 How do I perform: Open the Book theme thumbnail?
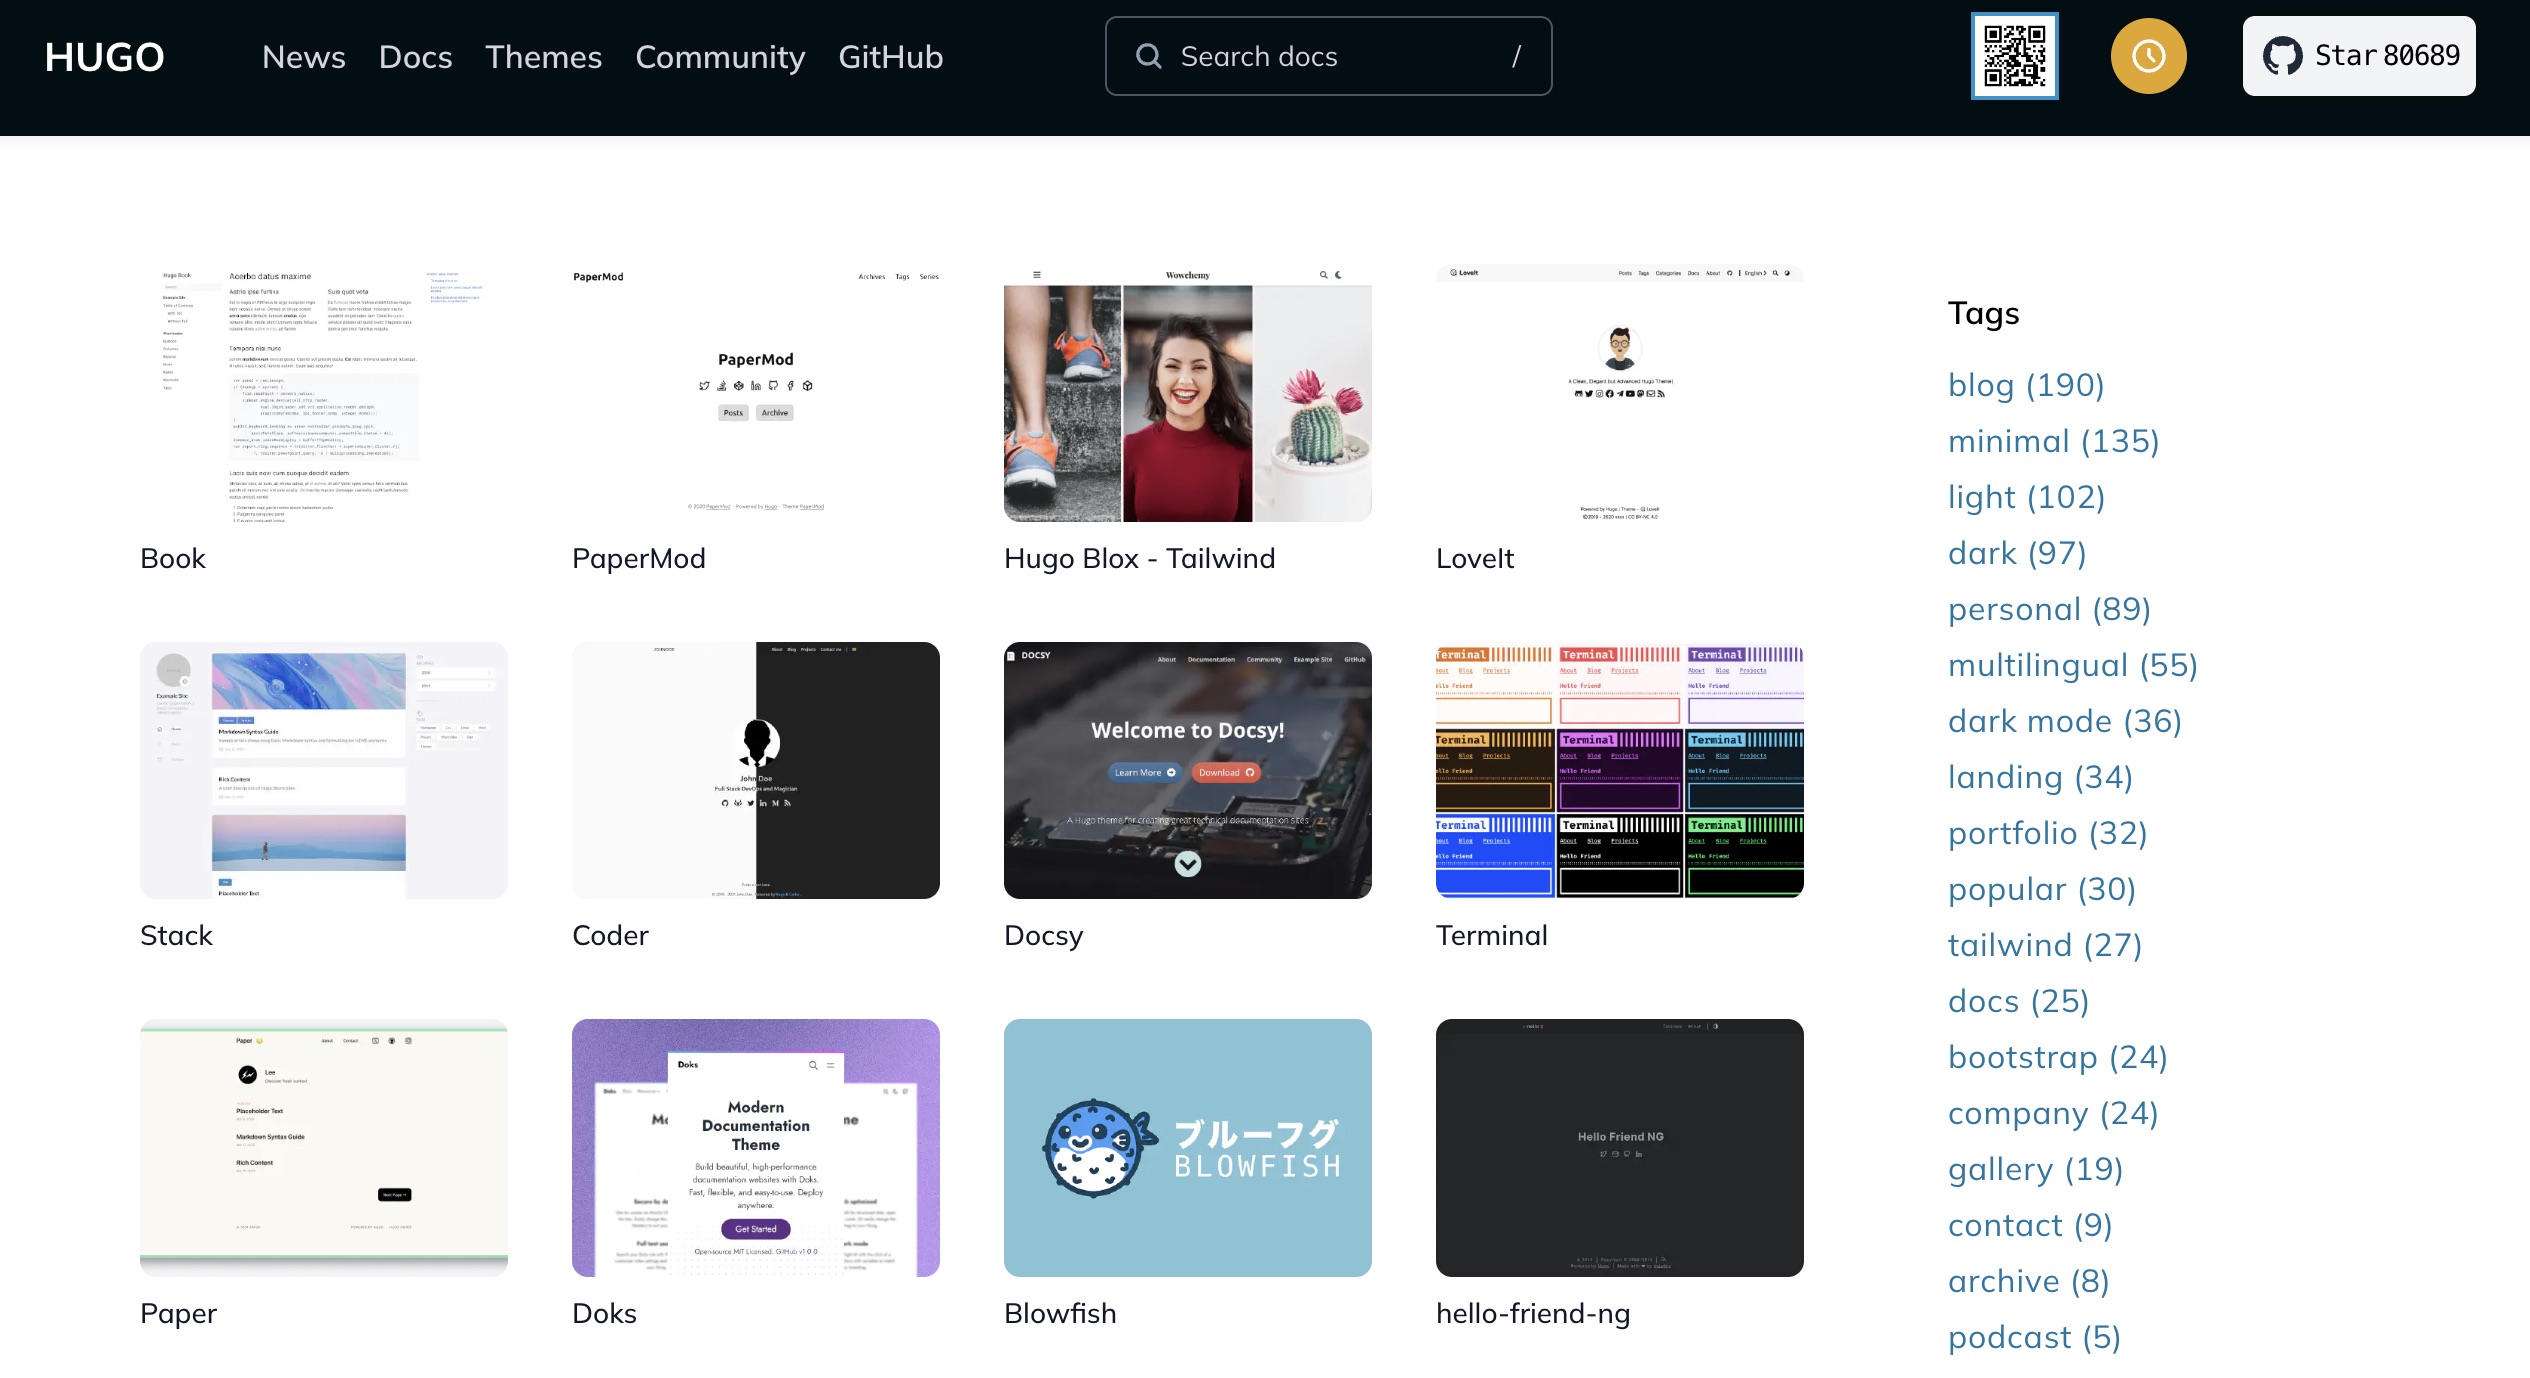324,393
